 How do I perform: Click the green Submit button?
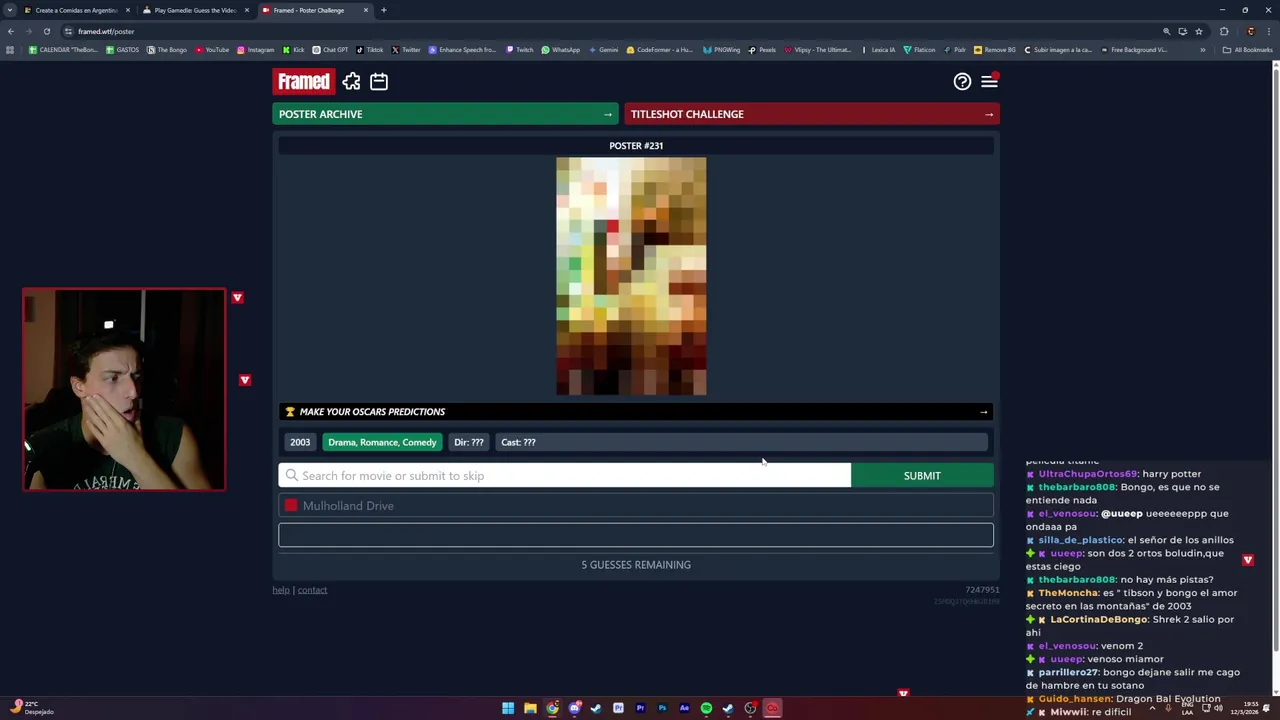(922, 476)
